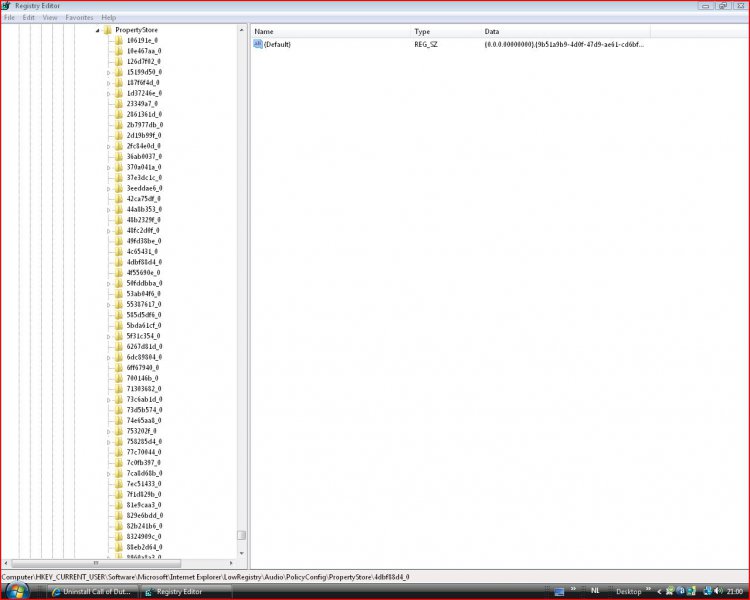Expand the 15199d50_0 key
Image resolution: width=750 pixels, height=600 pixels.
[109, 72]
